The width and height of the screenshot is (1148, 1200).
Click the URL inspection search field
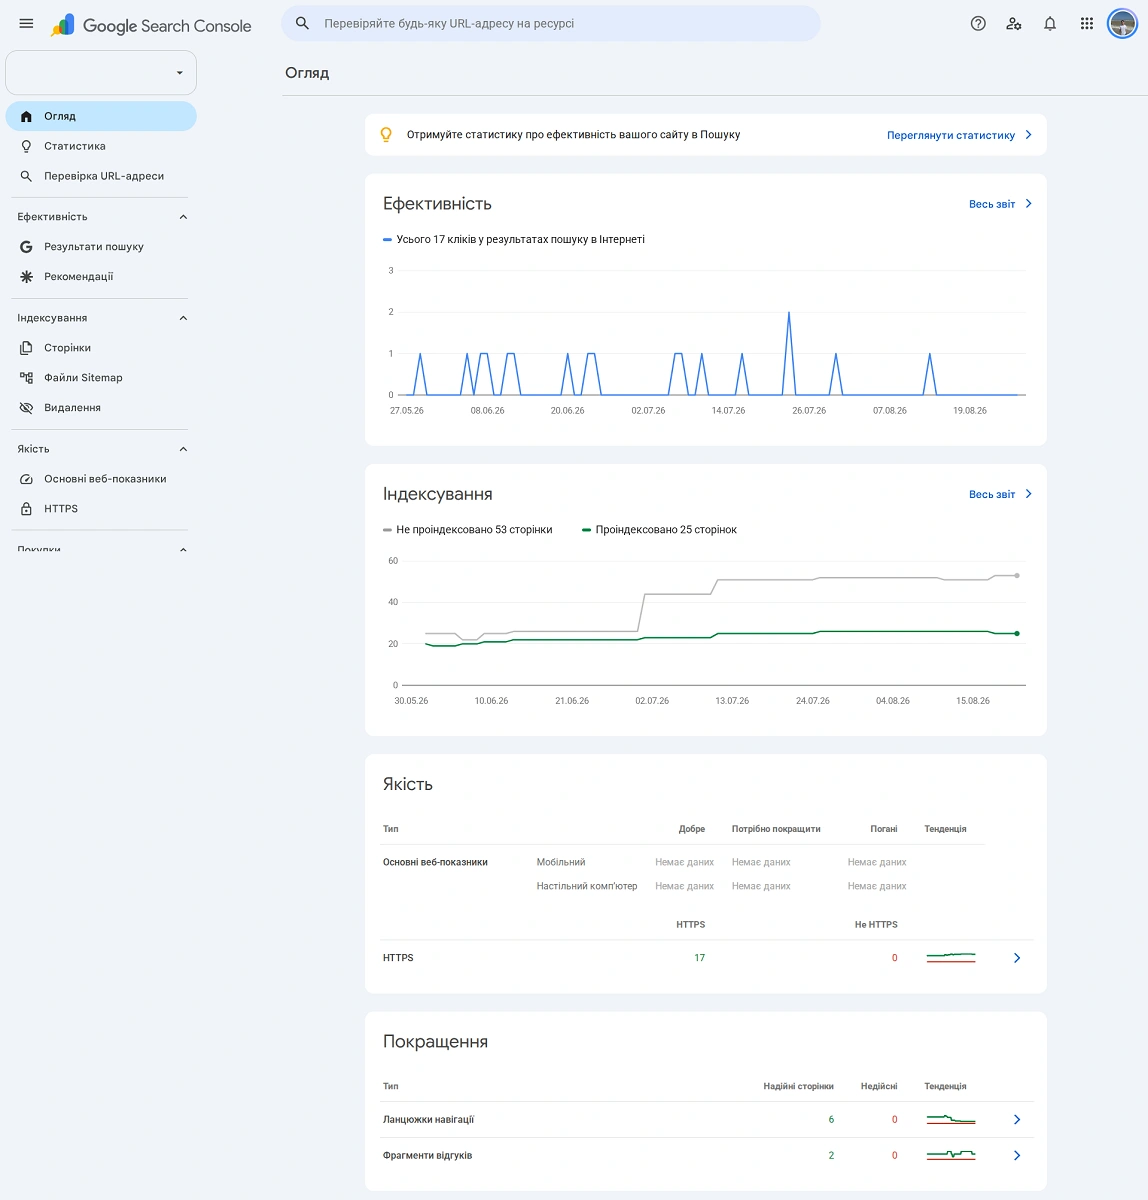click(x=551, y=23)
